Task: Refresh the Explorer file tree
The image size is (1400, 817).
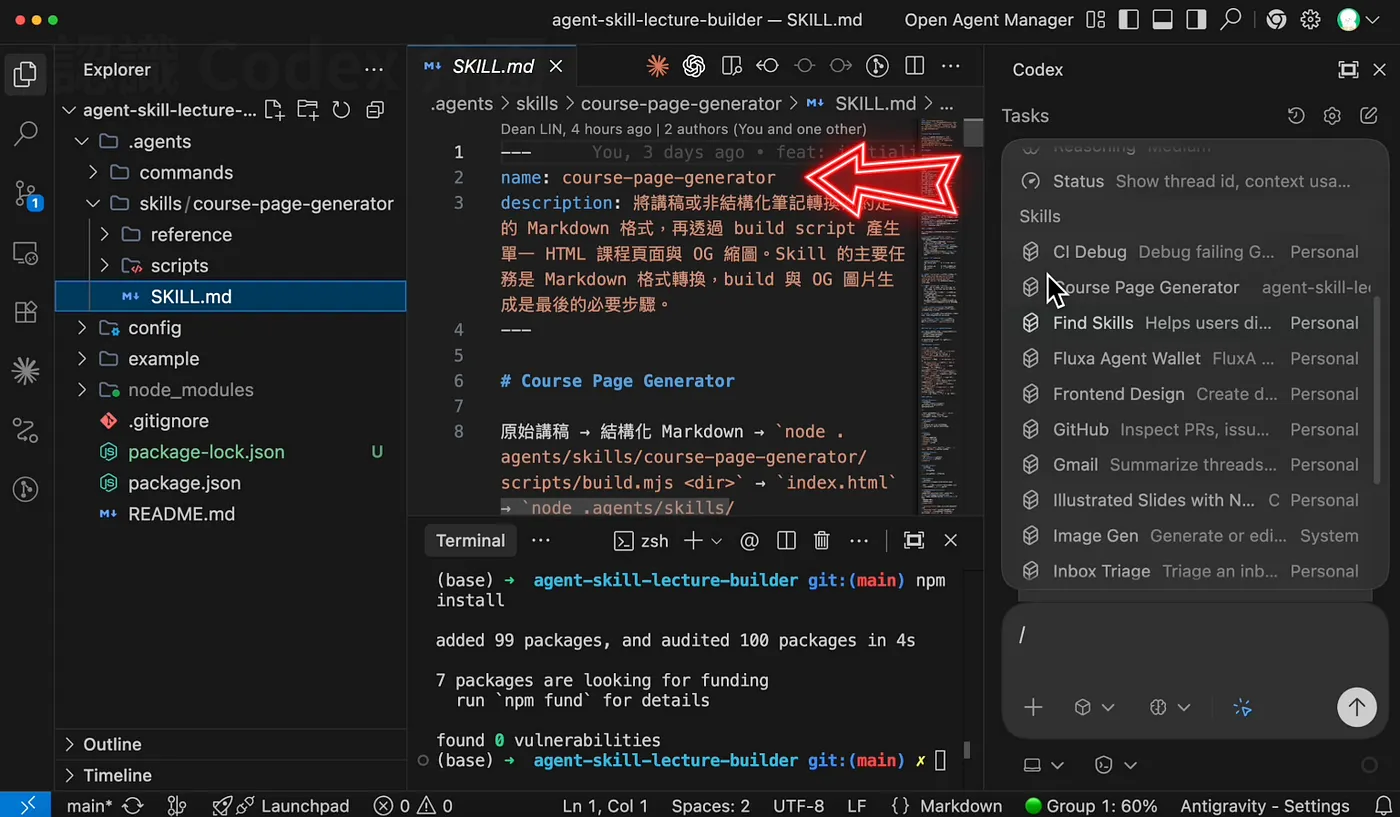Action: (341, 110)
